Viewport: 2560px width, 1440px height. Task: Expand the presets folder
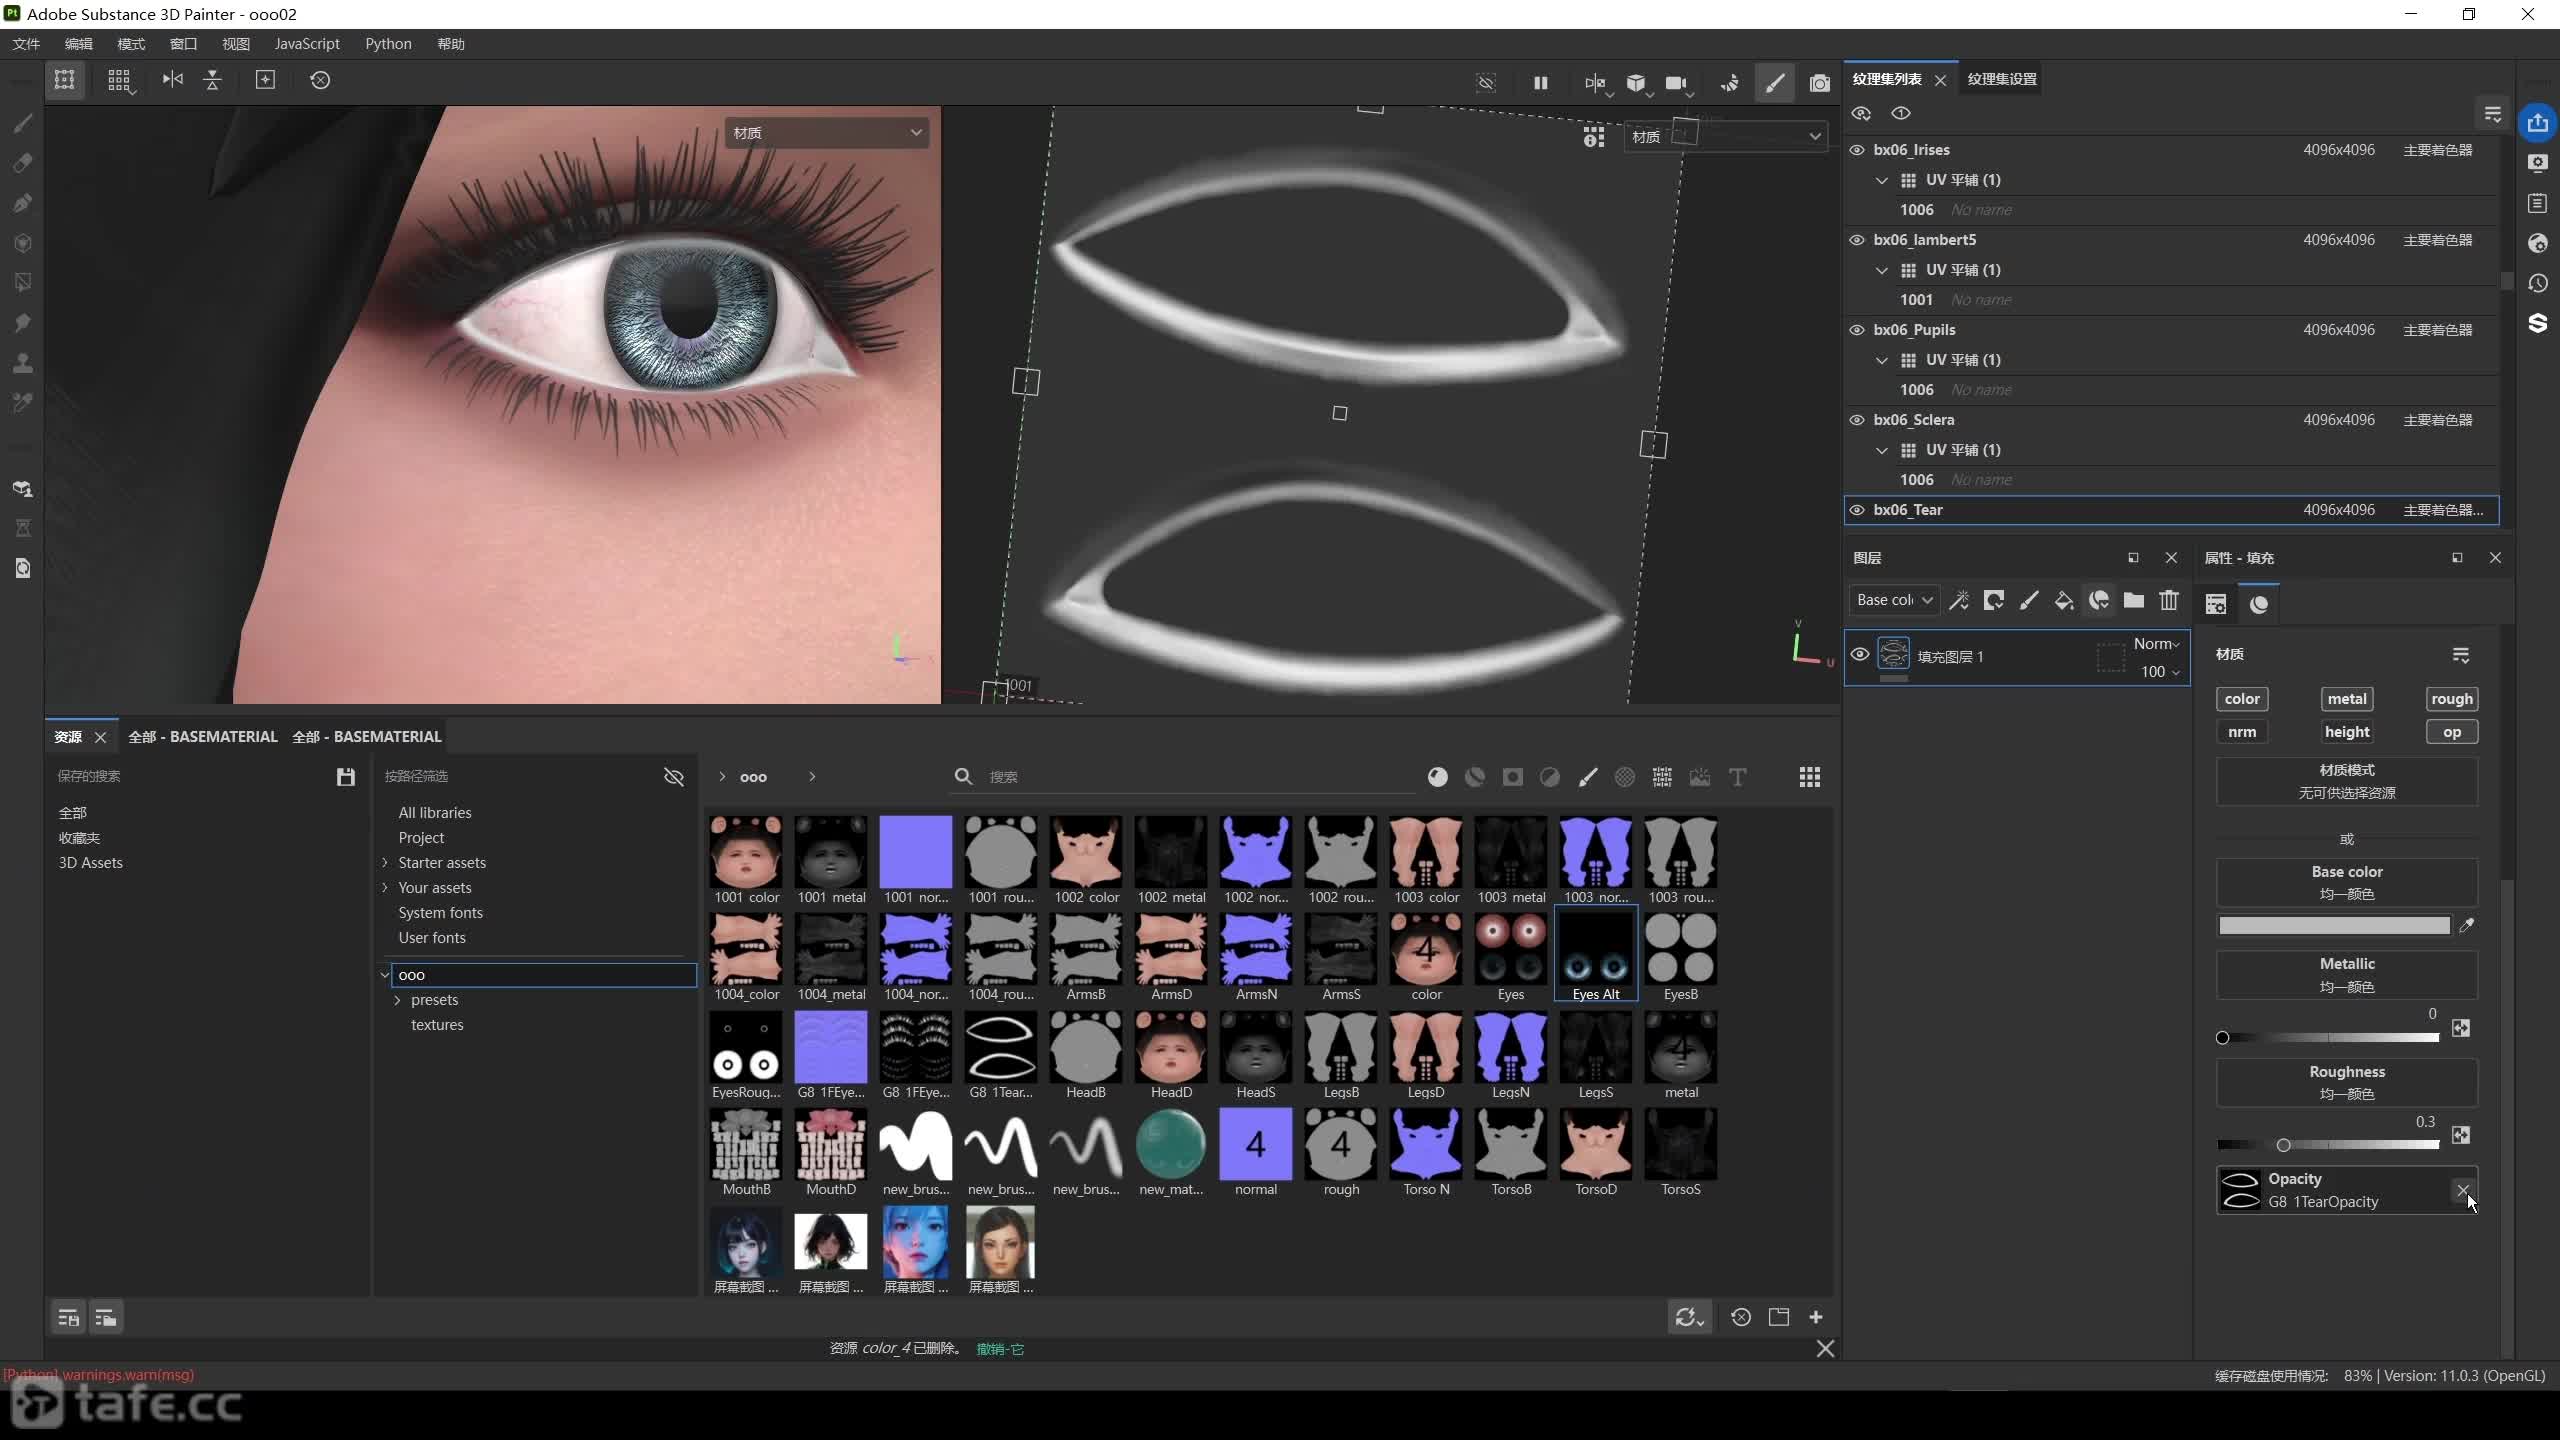pyautogui.click(x=397, y=1000)
